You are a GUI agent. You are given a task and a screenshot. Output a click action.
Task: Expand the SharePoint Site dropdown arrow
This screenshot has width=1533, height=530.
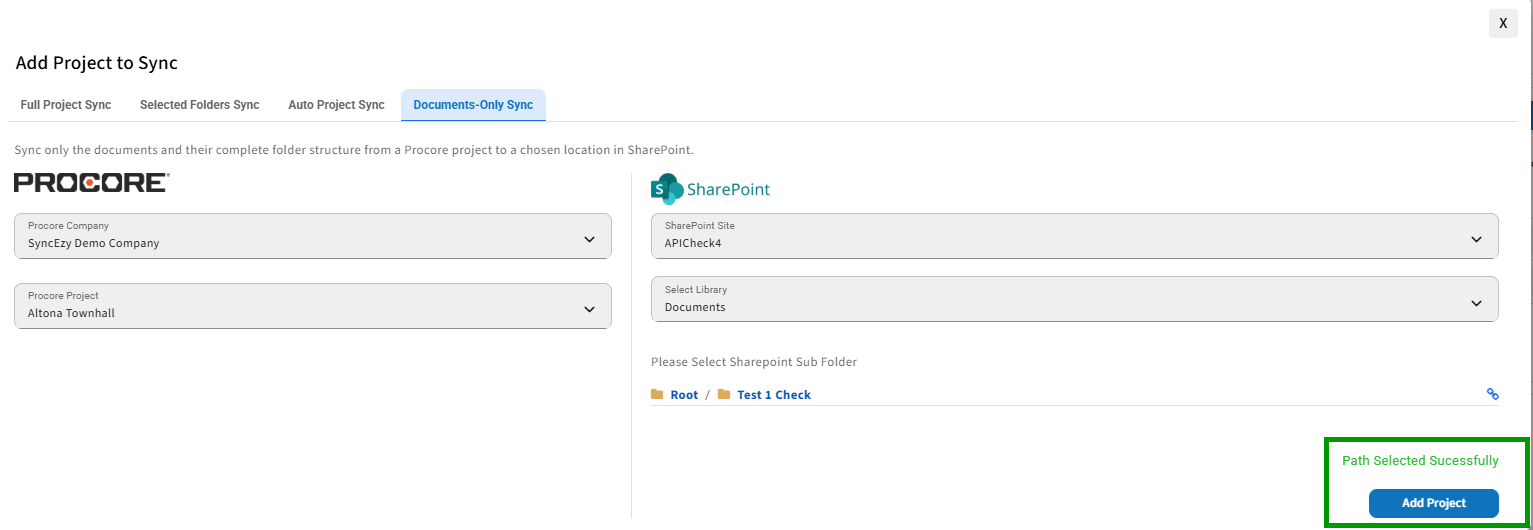point(1476,239)
